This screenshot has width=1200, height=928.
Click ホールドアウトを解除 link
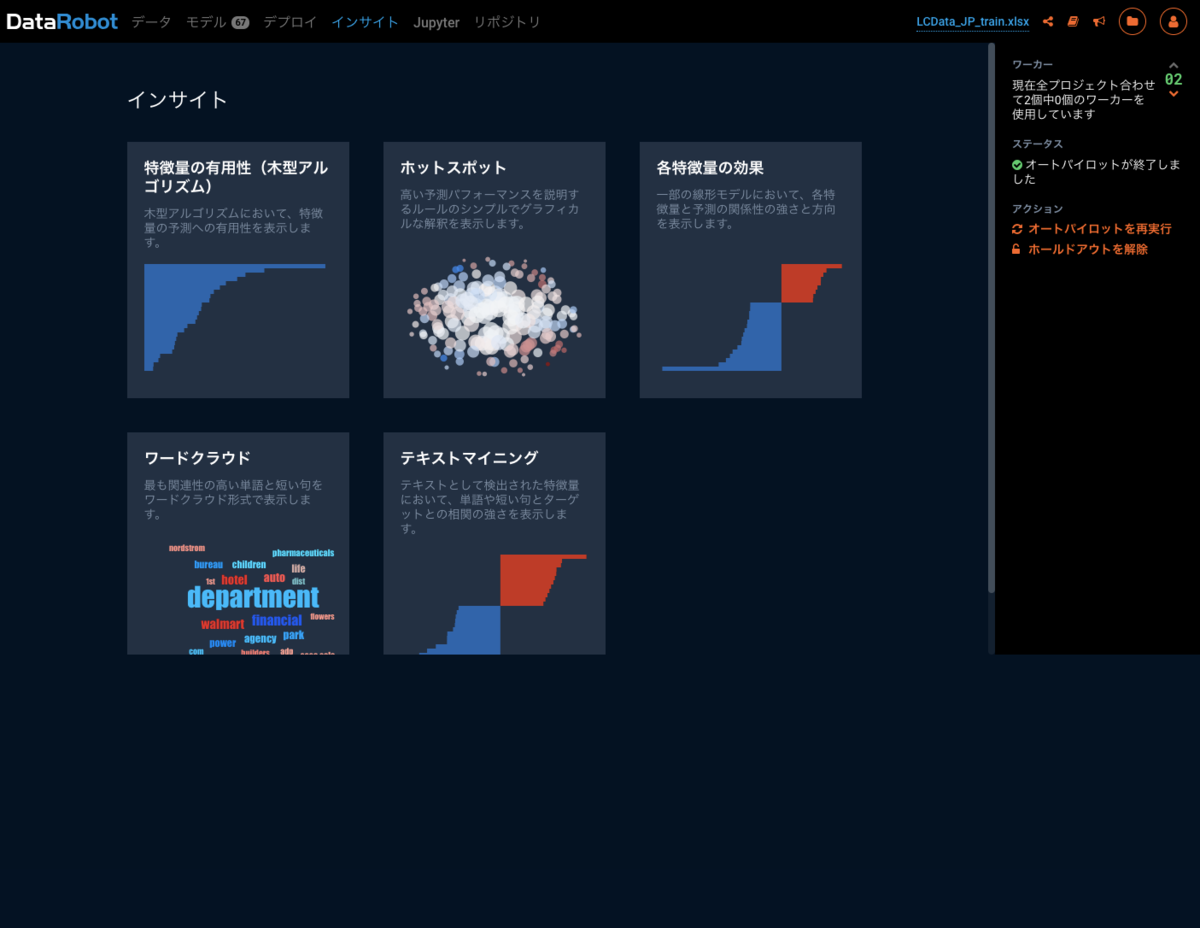(1088, 249)
